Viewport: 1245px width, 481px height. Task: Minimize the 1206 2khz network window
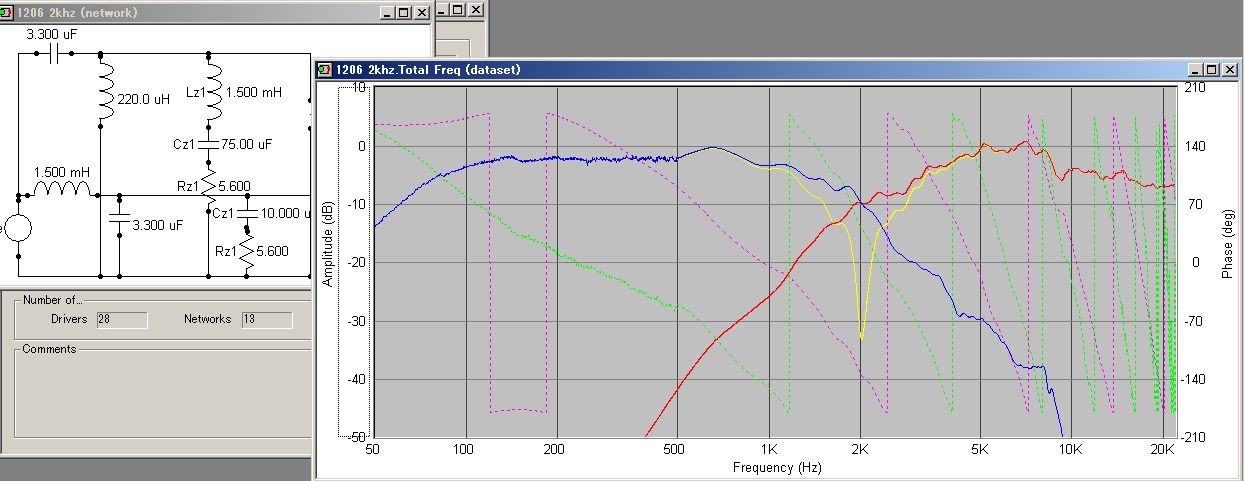[x=388, y=13]
